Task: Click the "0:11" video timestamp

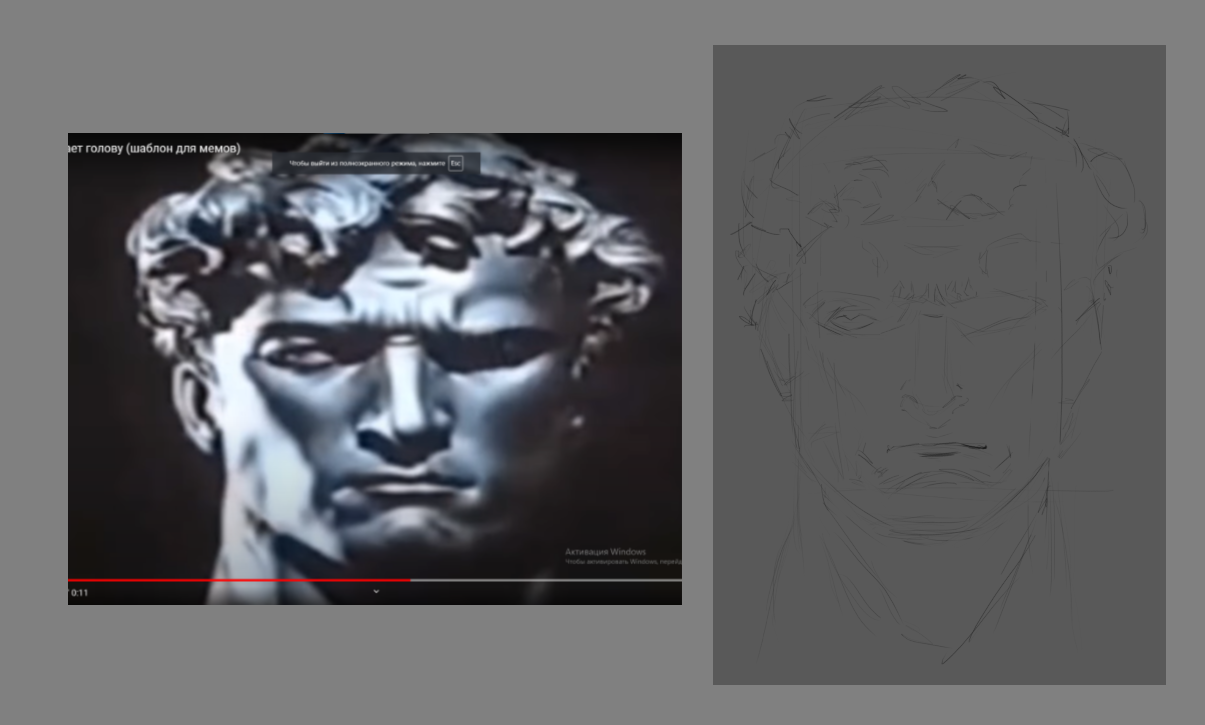Action: point(79,593)
